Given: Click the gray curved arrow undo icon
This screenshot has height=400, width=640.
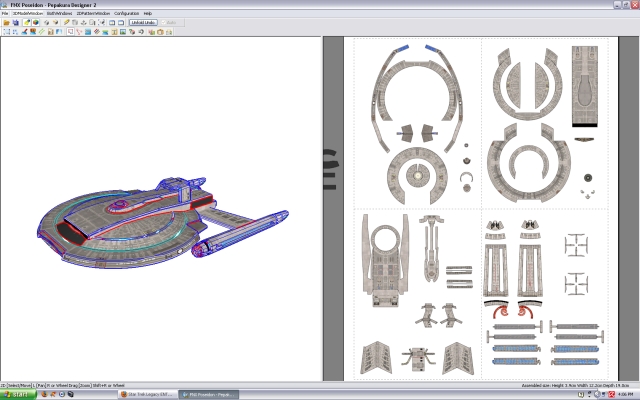Looking at the screenshot, I should coord(141,31).
